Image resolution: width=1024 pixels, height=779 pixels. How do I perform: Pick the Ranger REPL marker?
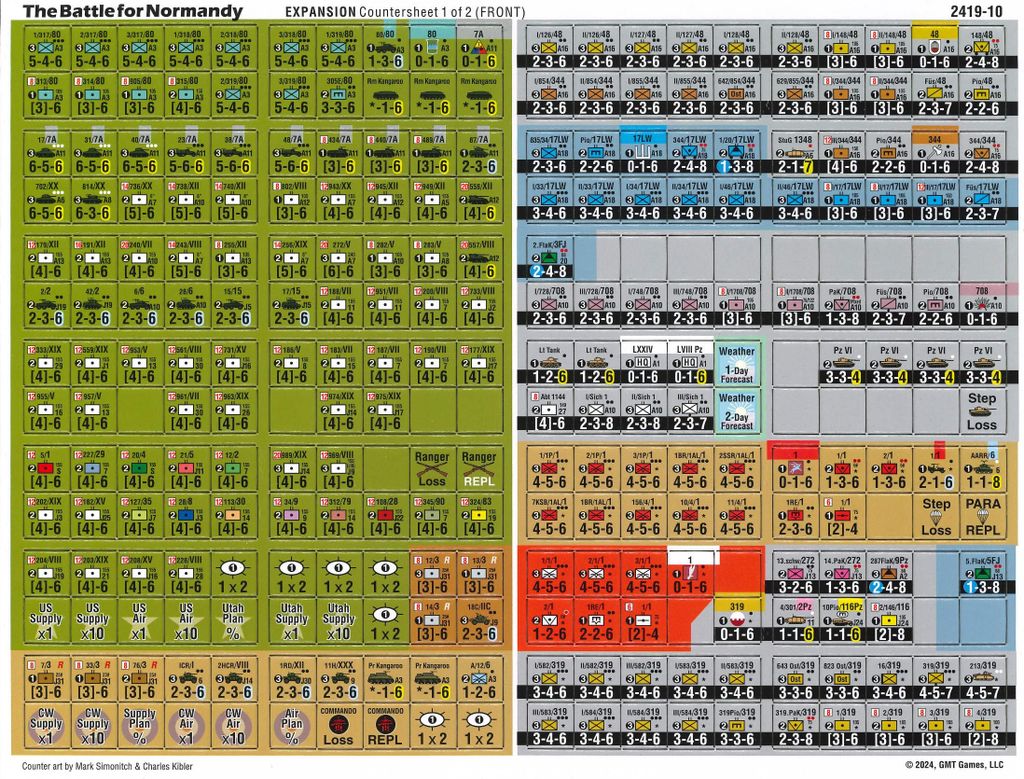pos(479,469)
